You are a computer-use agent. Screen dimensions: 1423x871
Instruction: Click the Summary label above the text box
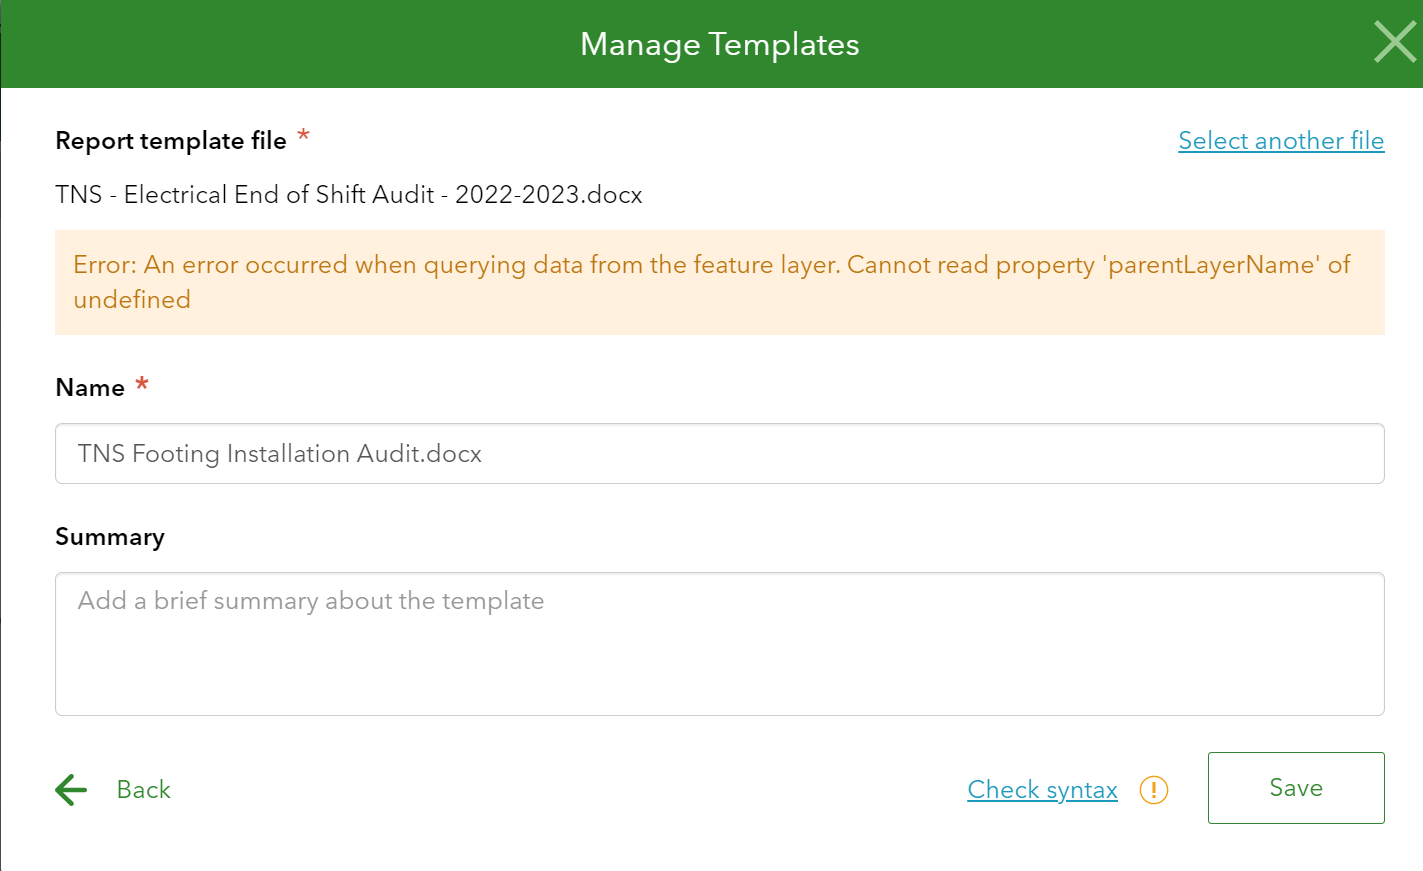click(110, 537)
